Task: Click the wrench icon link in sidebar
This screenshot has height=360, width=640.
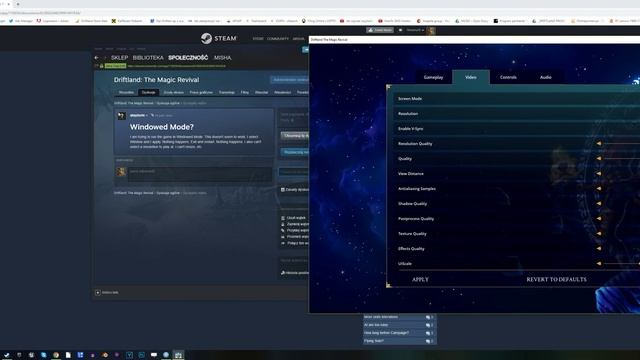Action: pos(282,273)
